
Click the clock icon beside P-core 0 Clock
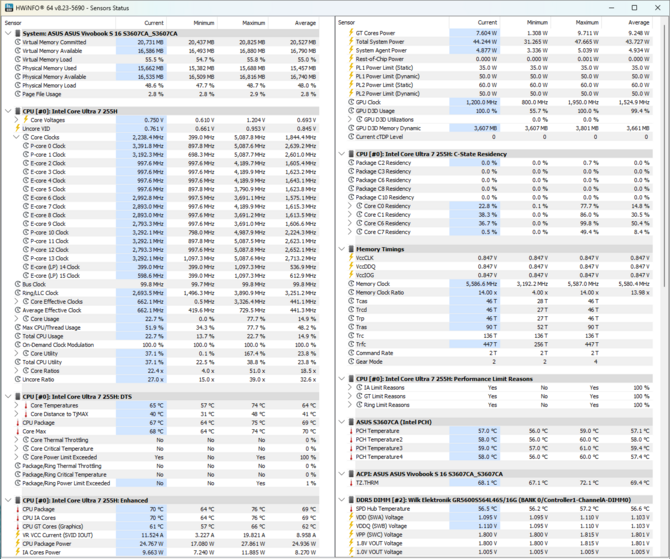coord(26,146)
